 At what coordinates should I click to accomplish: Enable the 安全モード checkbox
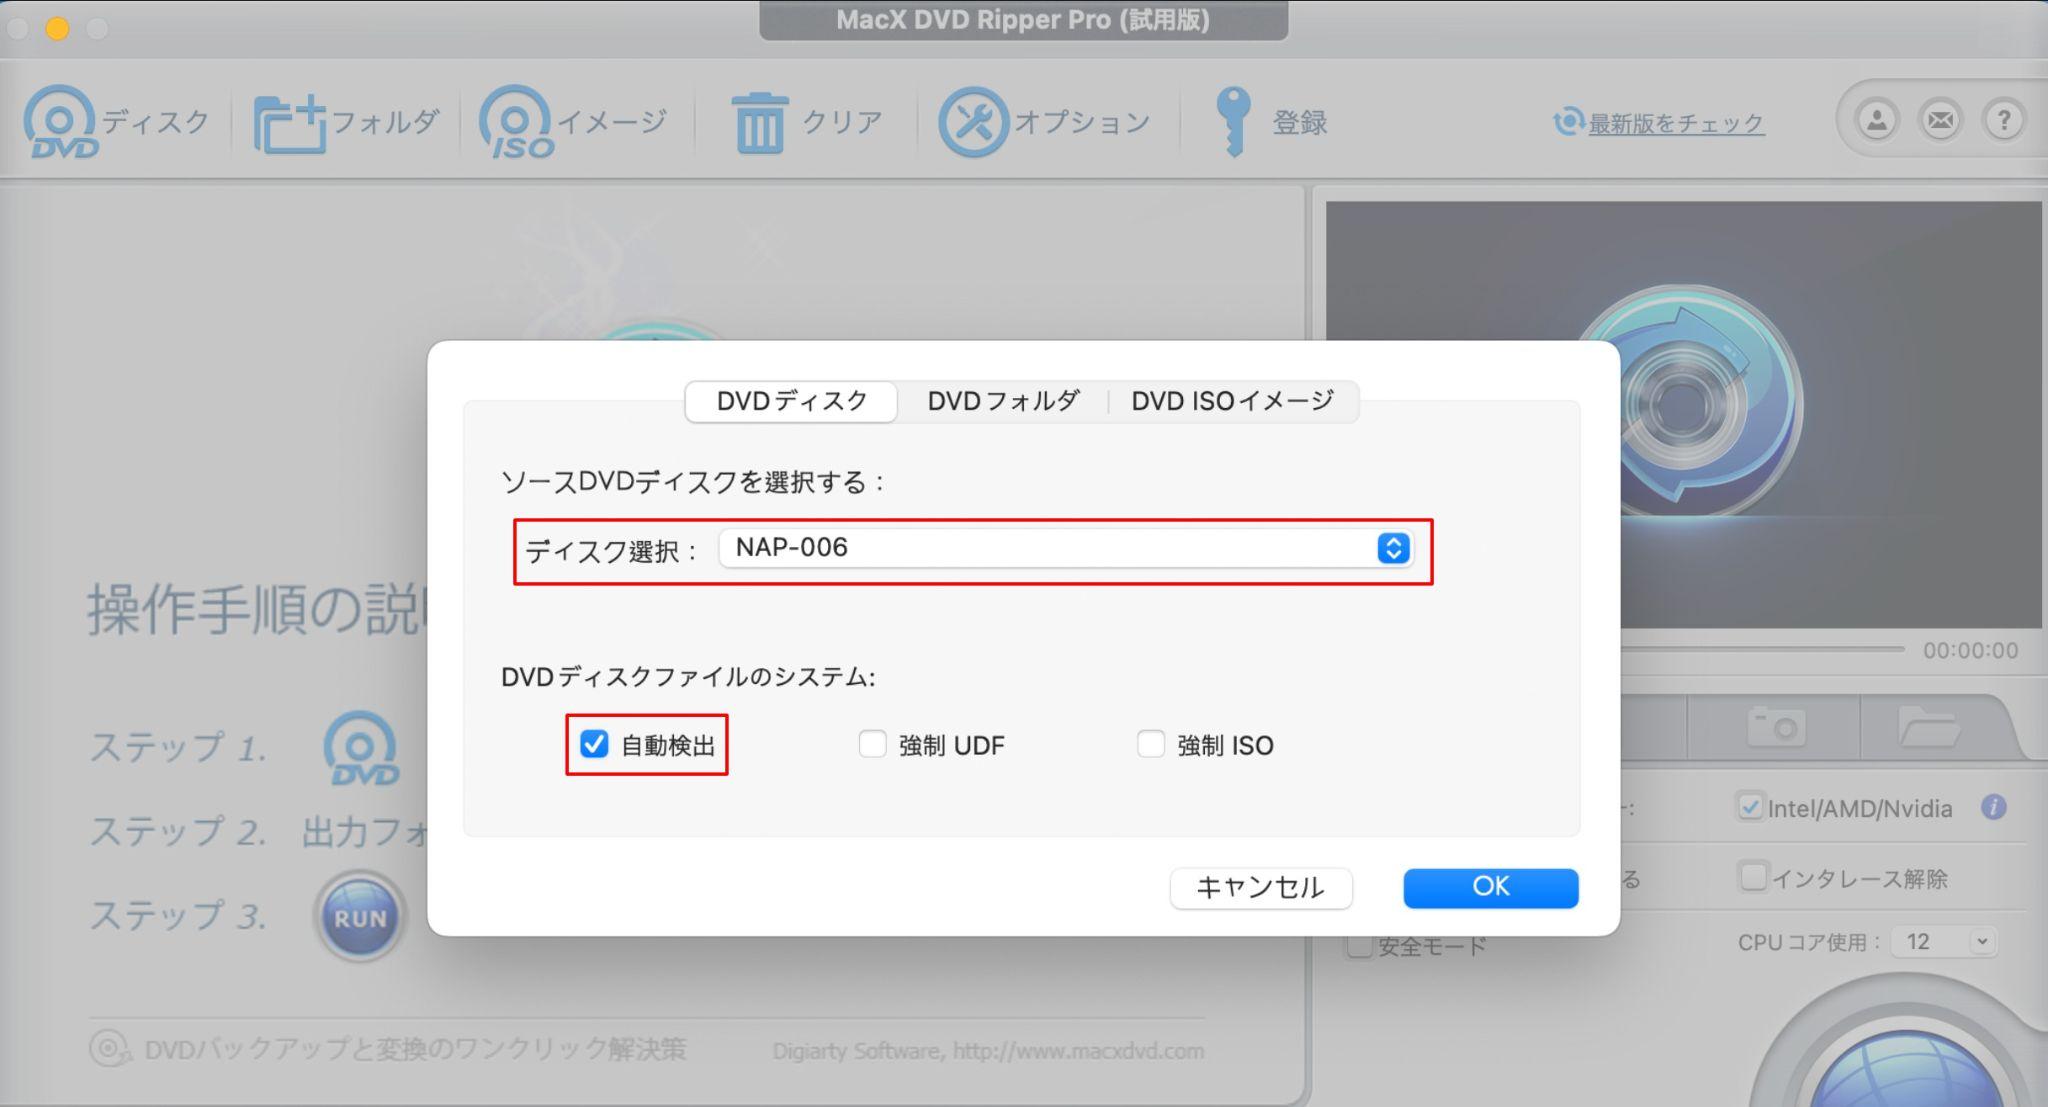[x=1359, y=945]
